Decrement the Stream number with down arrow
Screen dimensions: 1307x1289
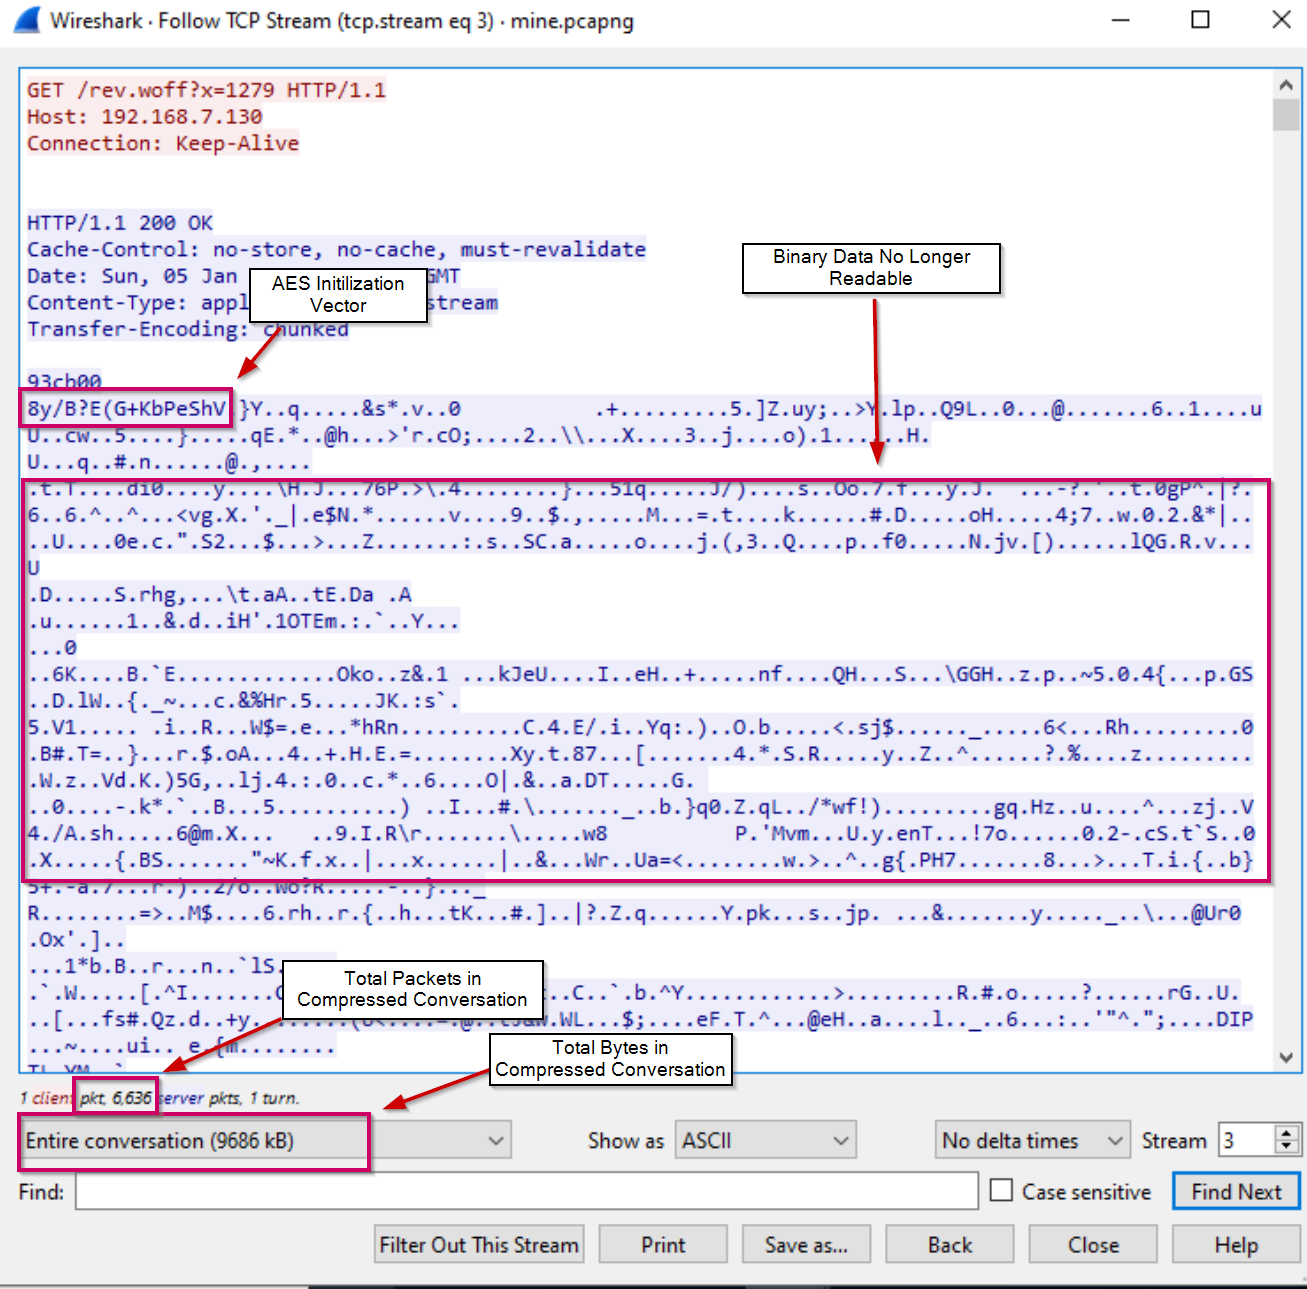1286,1148
